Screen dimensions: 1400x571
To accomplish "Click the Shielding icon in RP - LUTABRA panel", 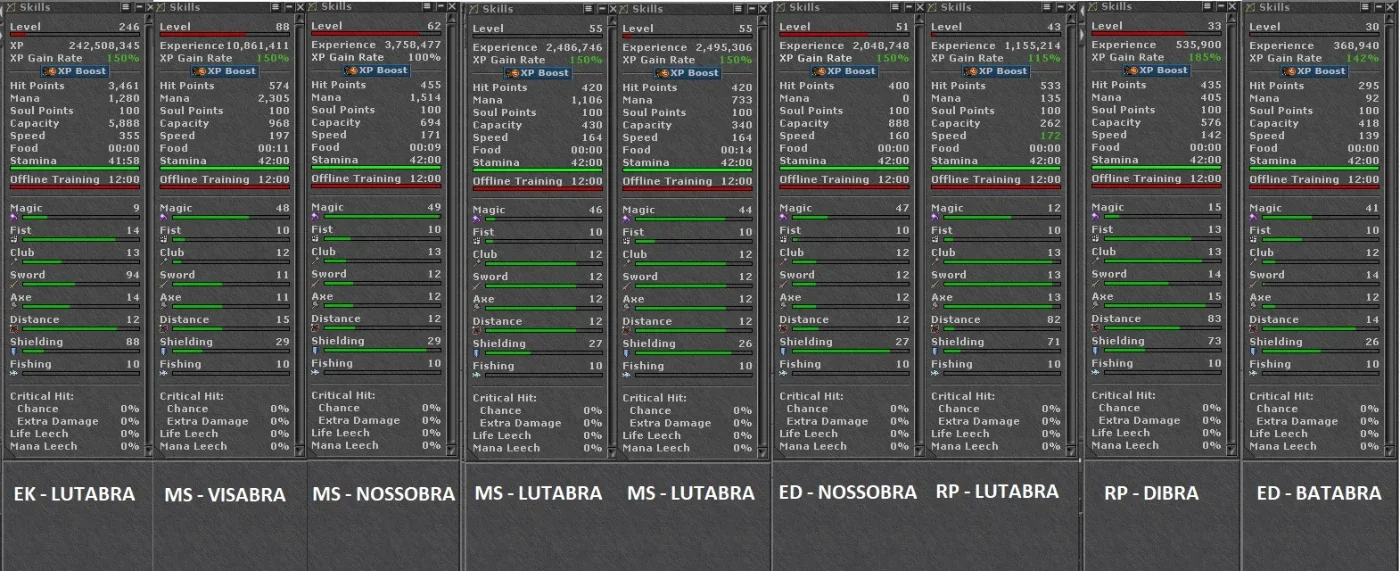I will (x=935, y=351).
